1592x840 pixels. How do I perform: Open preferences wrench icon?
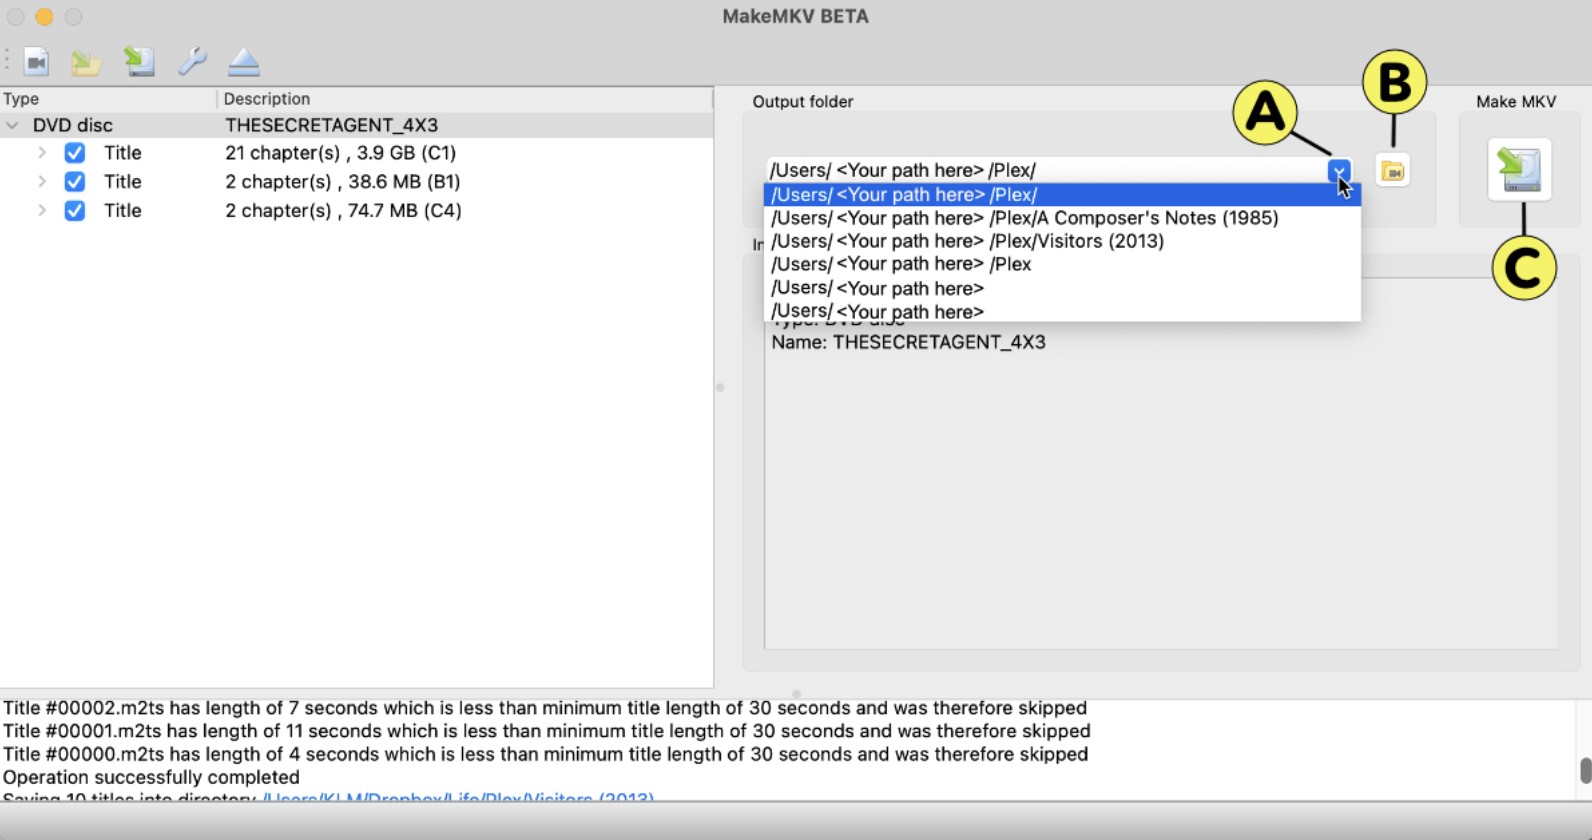click(192, 62)
